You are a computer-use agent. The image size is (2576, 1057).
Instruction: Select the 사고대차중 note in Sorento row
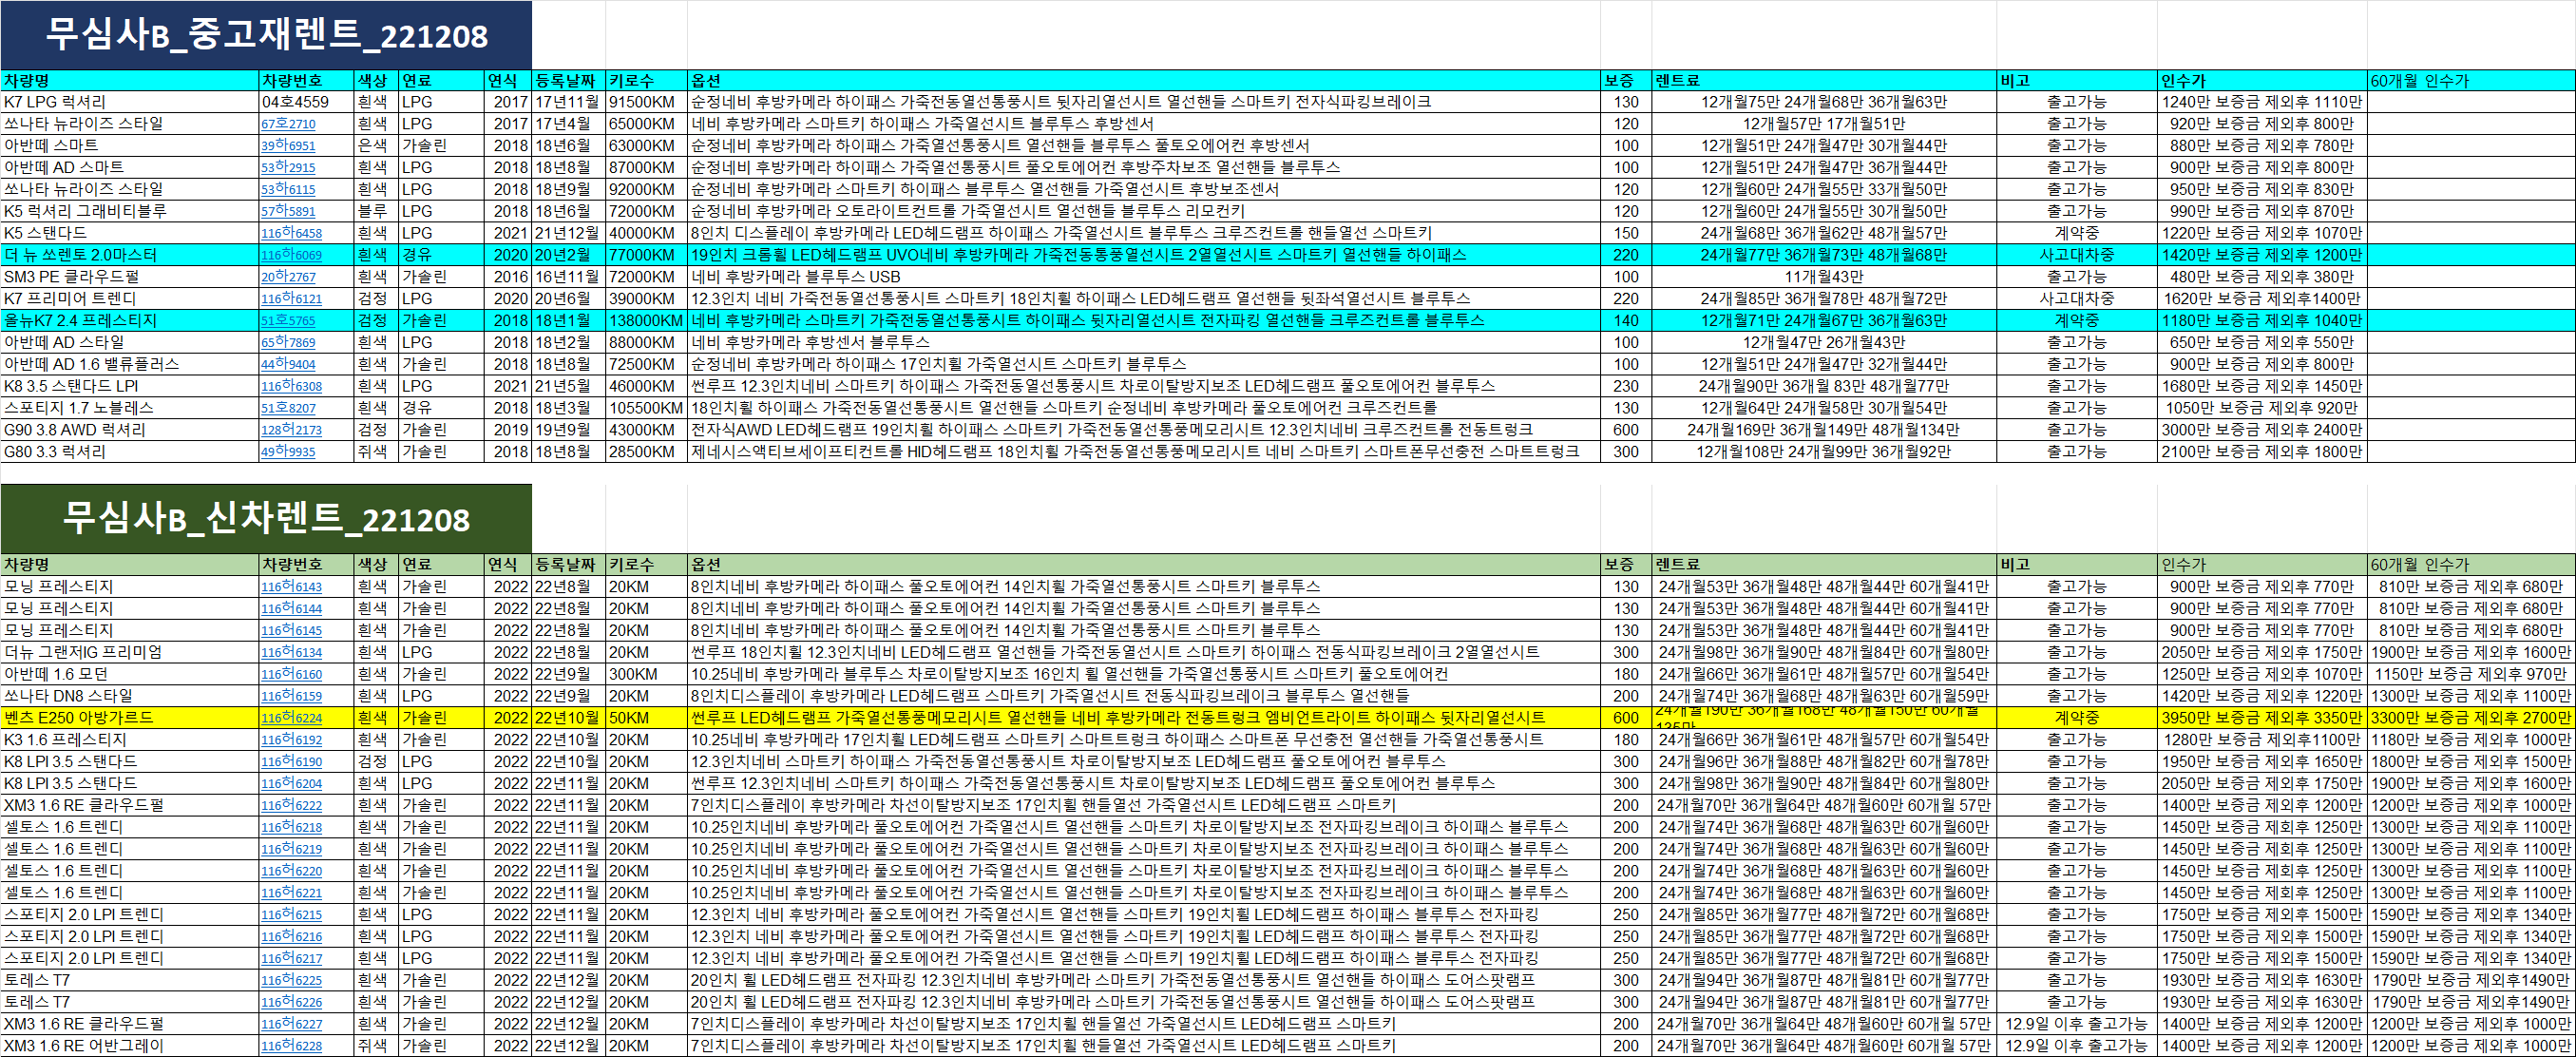pos(2076,255)
